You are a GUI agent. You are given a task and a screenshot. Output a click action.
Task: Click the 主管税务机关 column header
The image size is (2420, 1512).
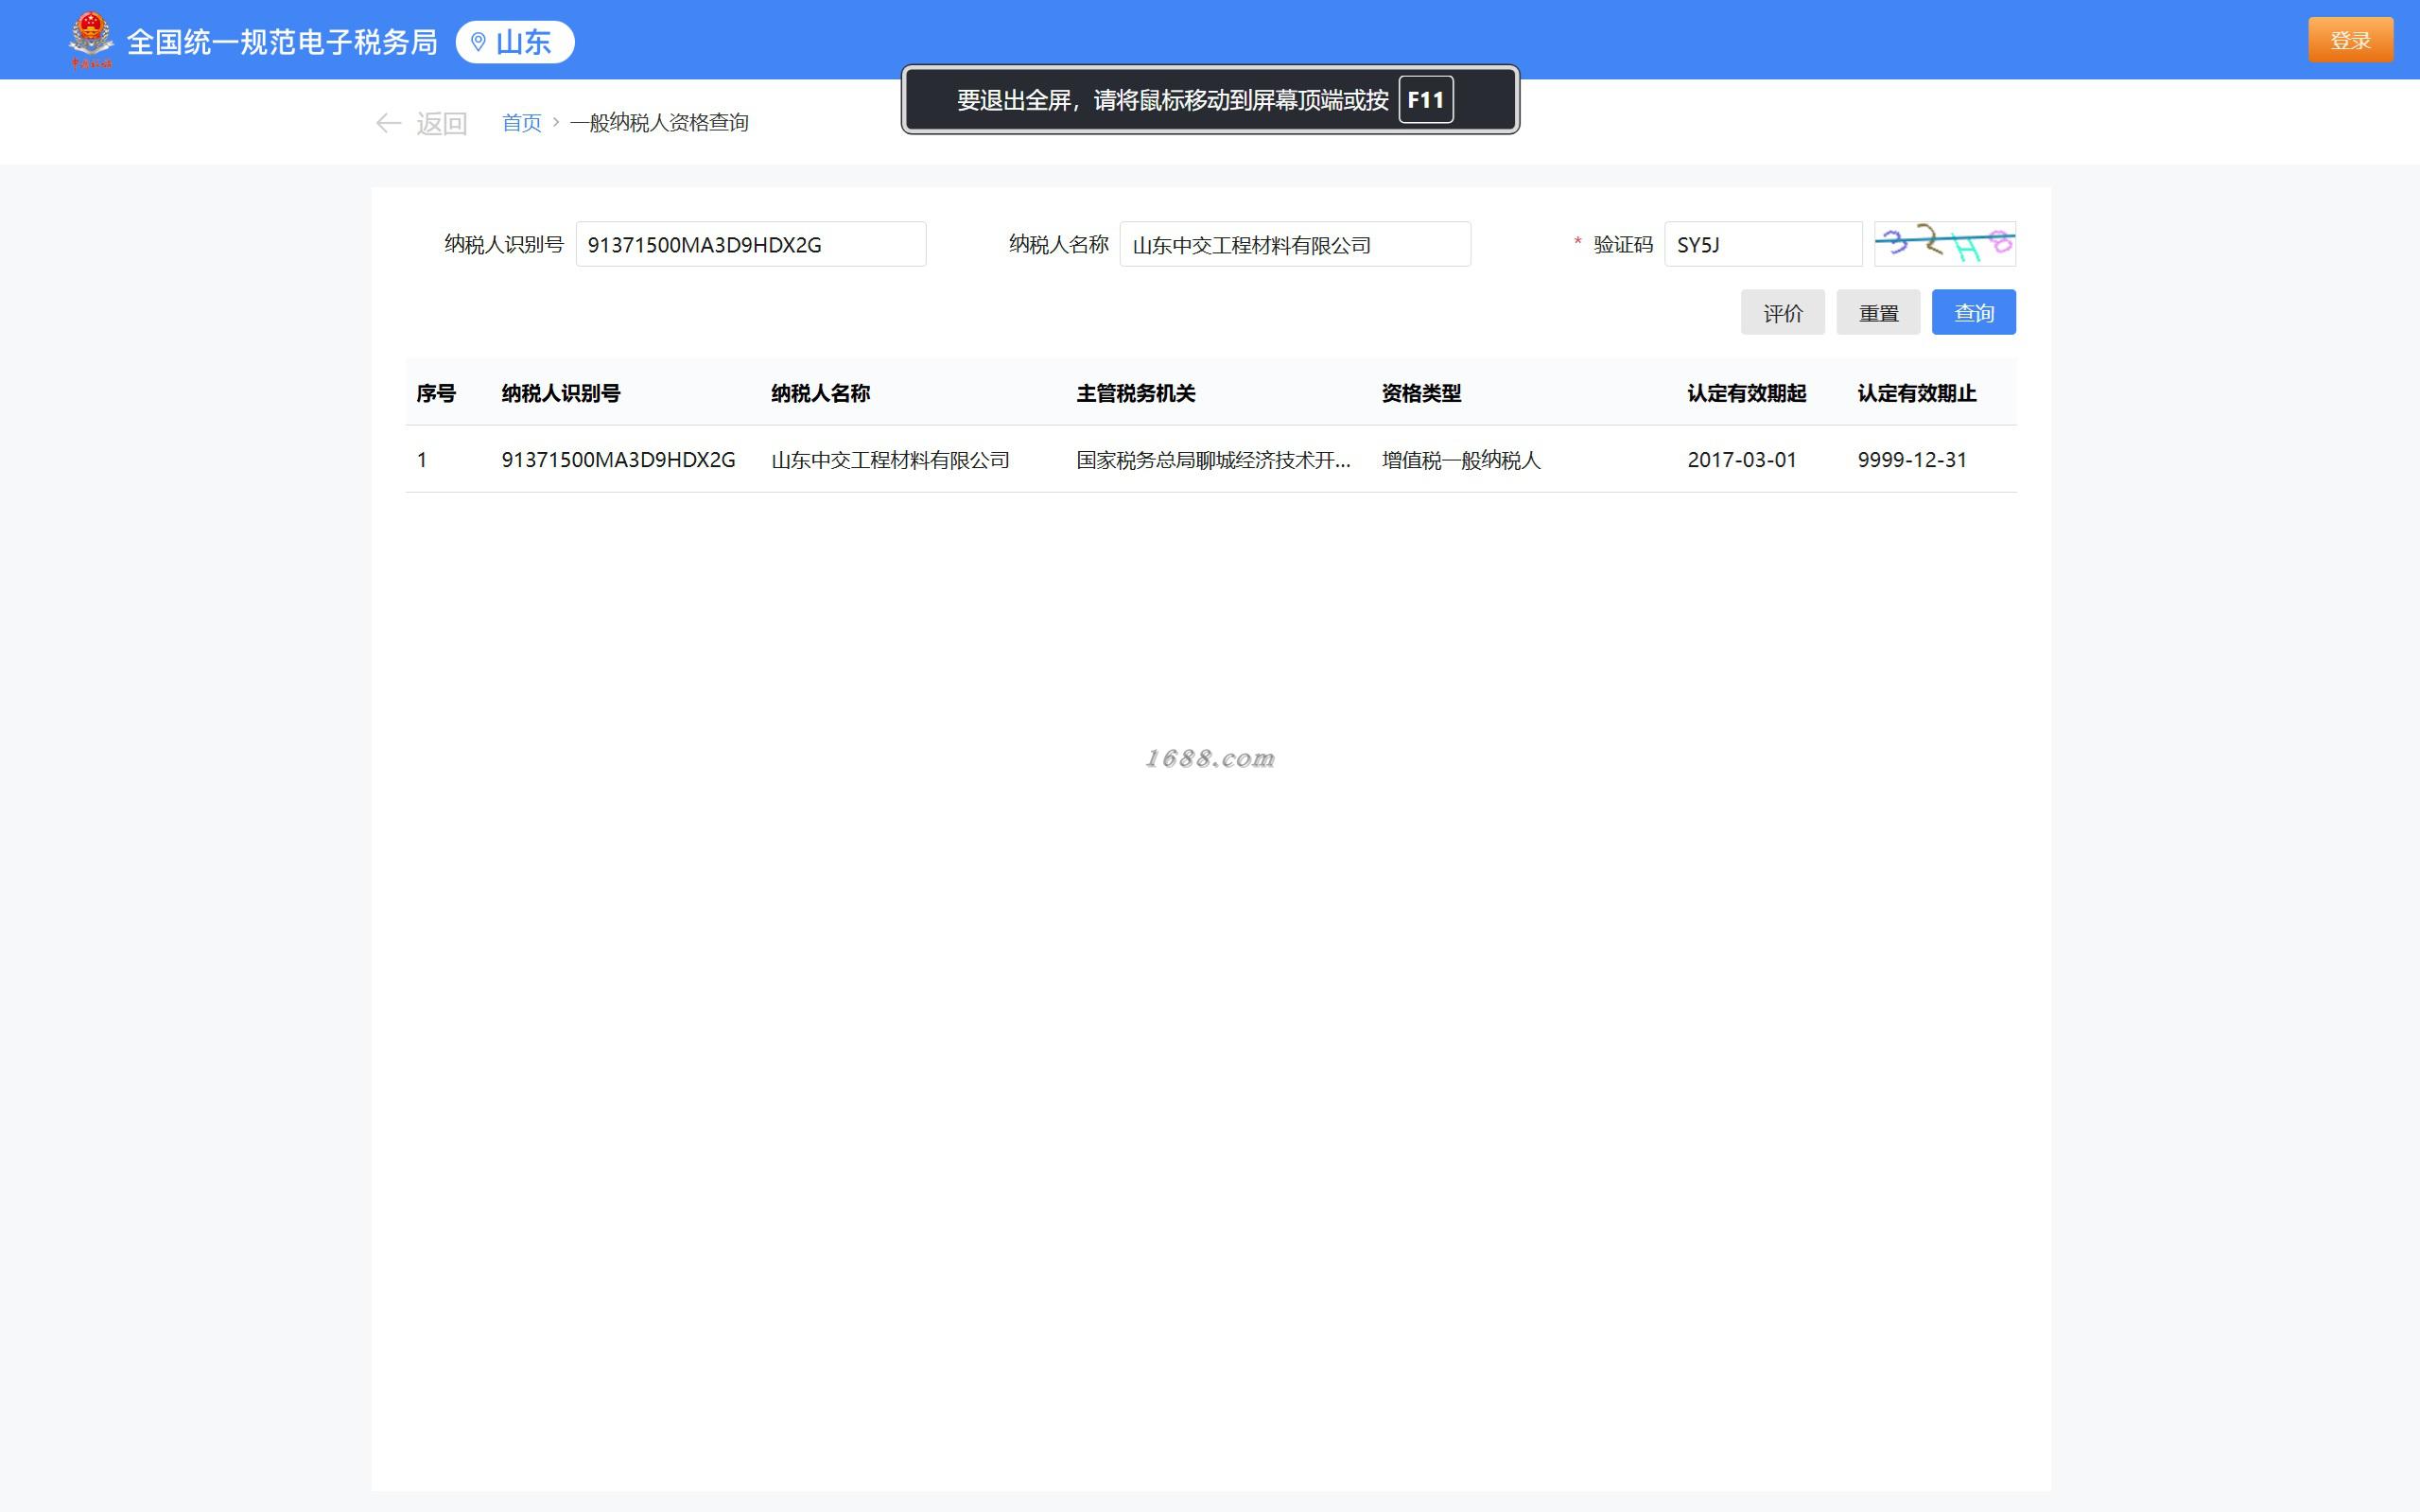pyautogui.click(x=1135, y=393)
